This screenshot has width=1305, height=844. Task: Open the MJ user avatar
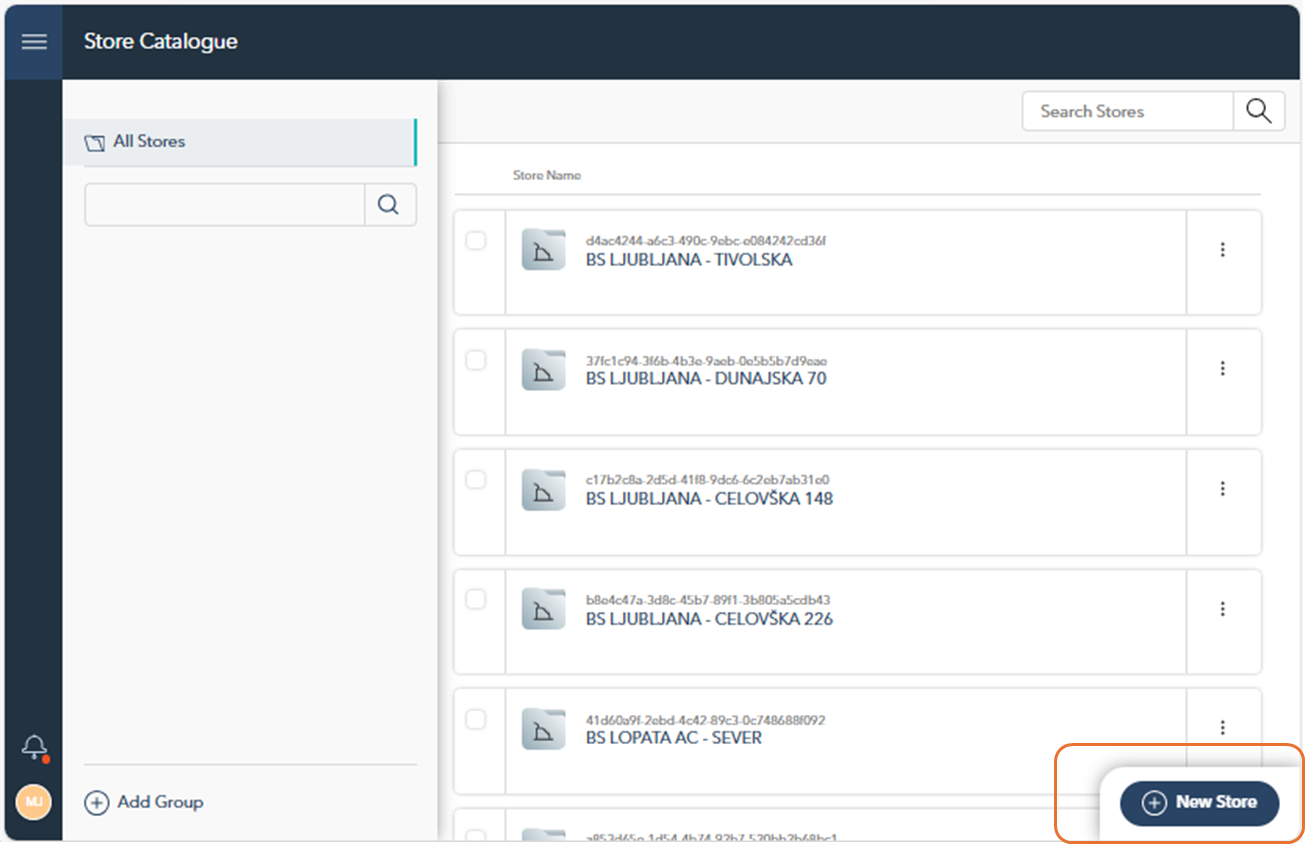pyautogui.click(x=34, y=802)
